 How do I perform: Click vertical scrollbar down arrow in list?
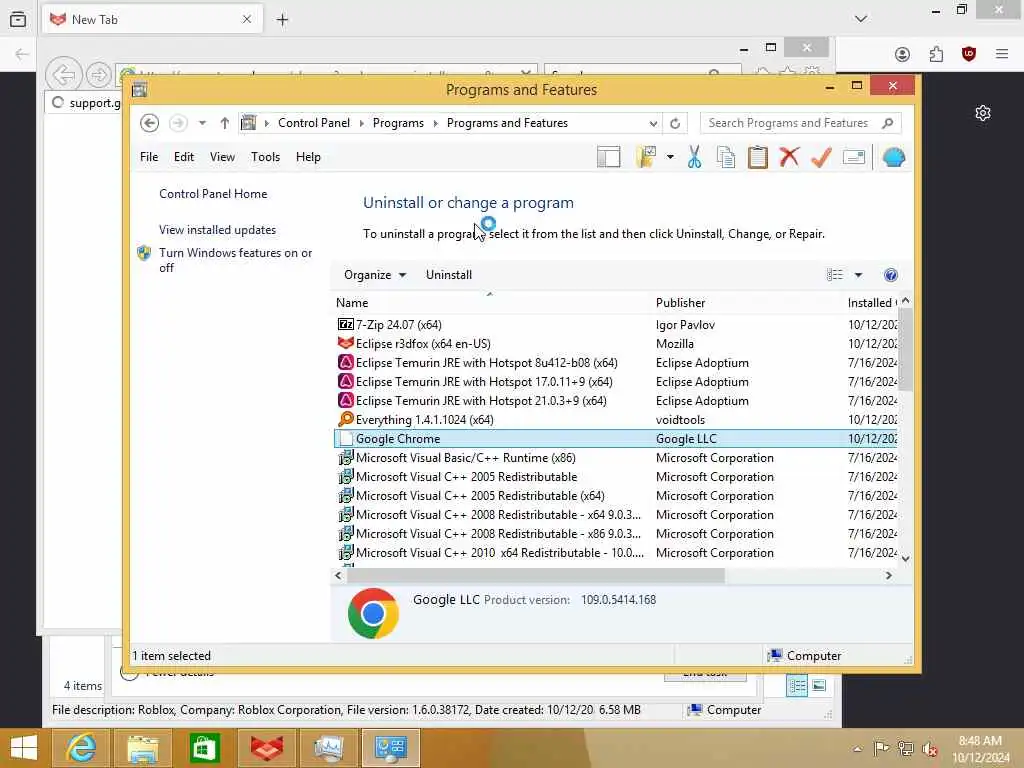tap(905, 558)
